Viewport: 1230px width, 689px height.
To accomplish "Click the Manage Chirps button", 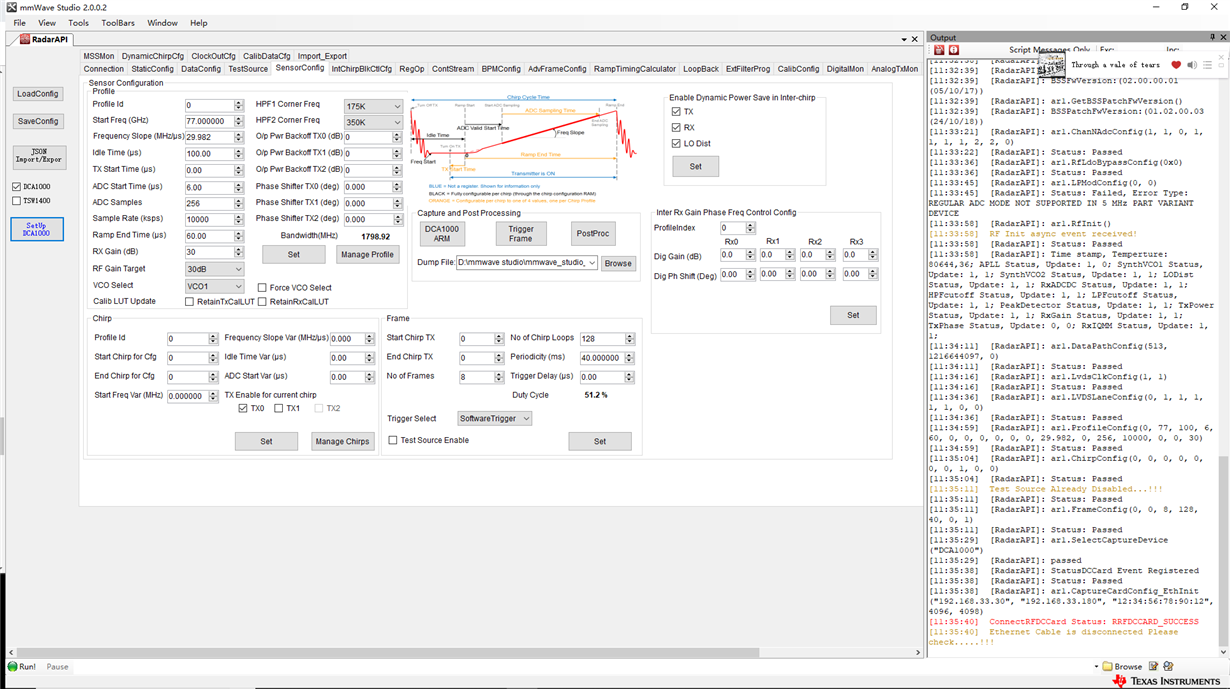I will click(x=343, y=441).
